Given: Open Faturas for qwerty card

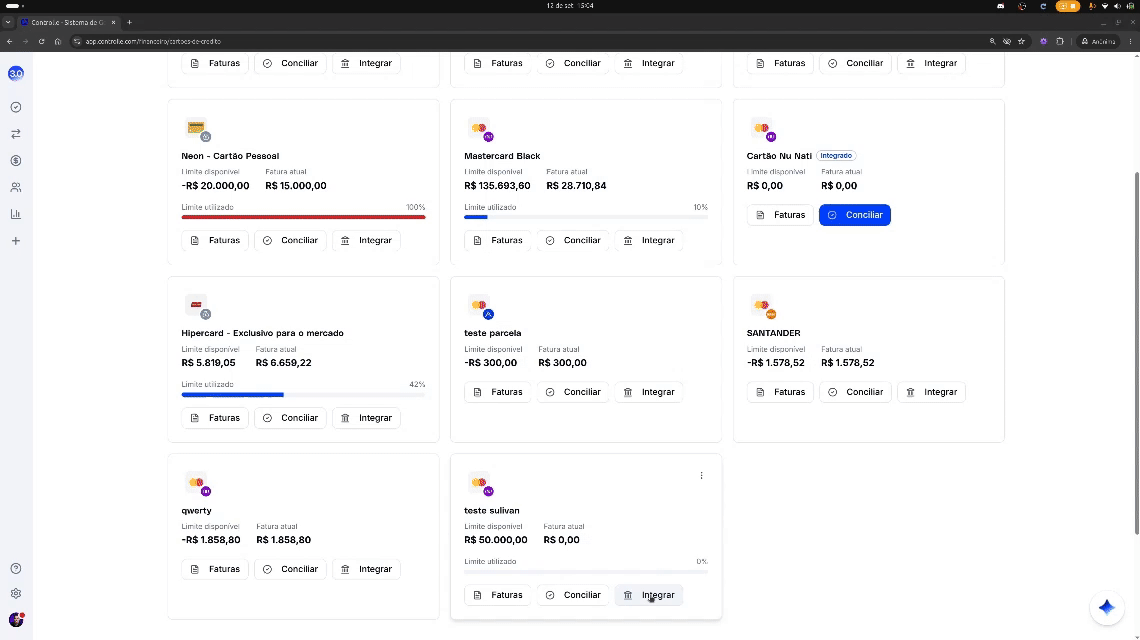Looking at the screenshot, I should (x=215, y=569).
